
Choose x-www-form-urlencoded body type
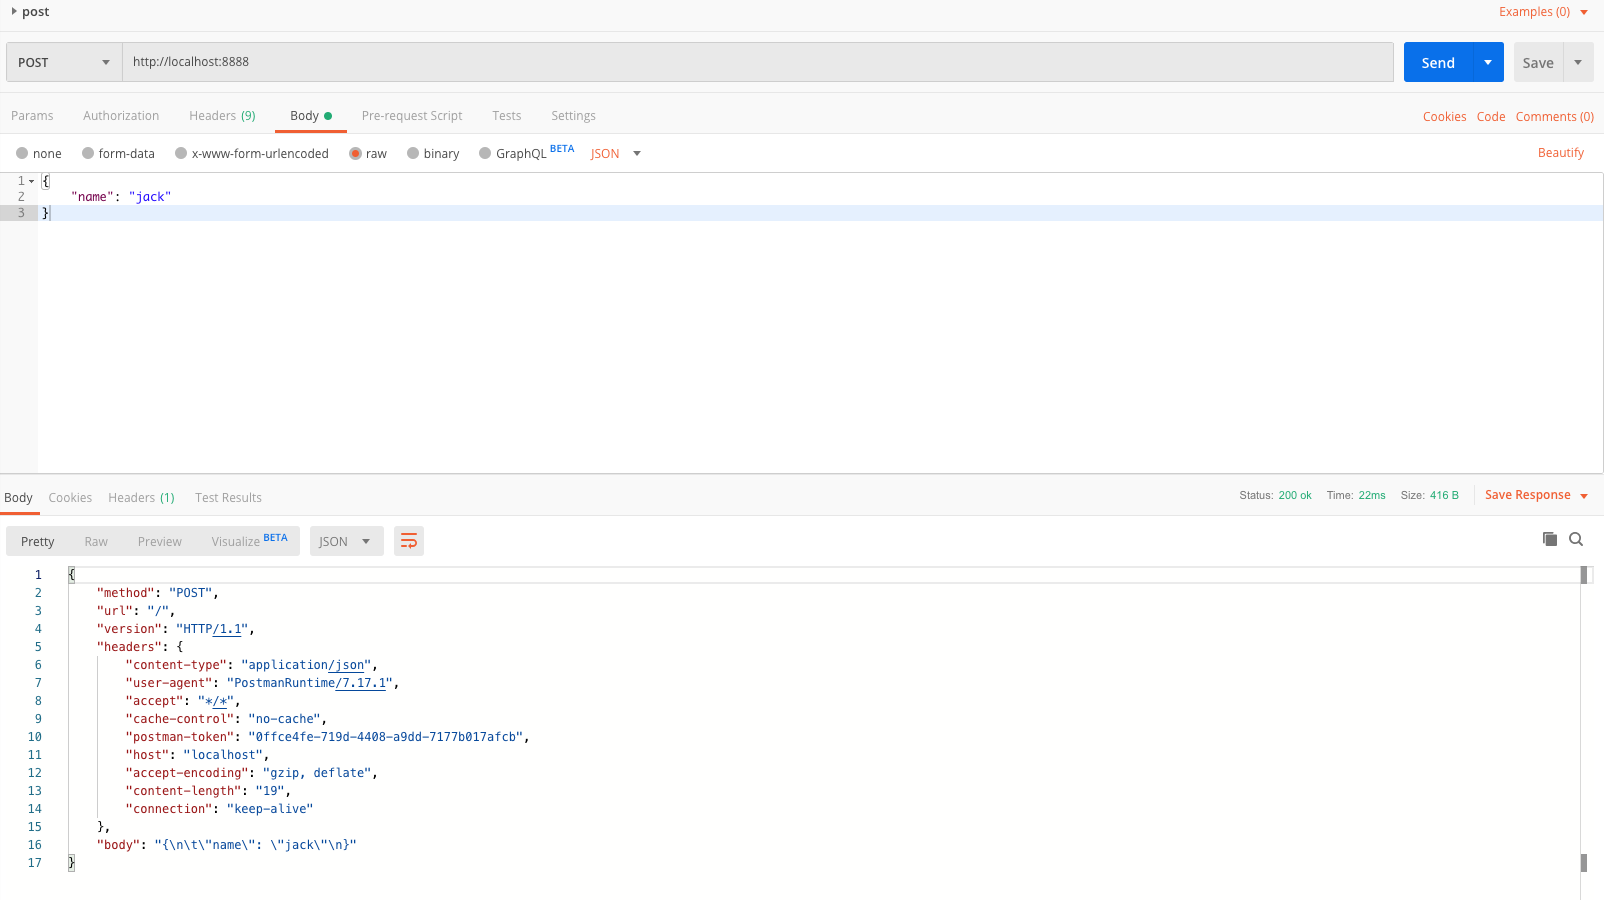coord(252,153)
